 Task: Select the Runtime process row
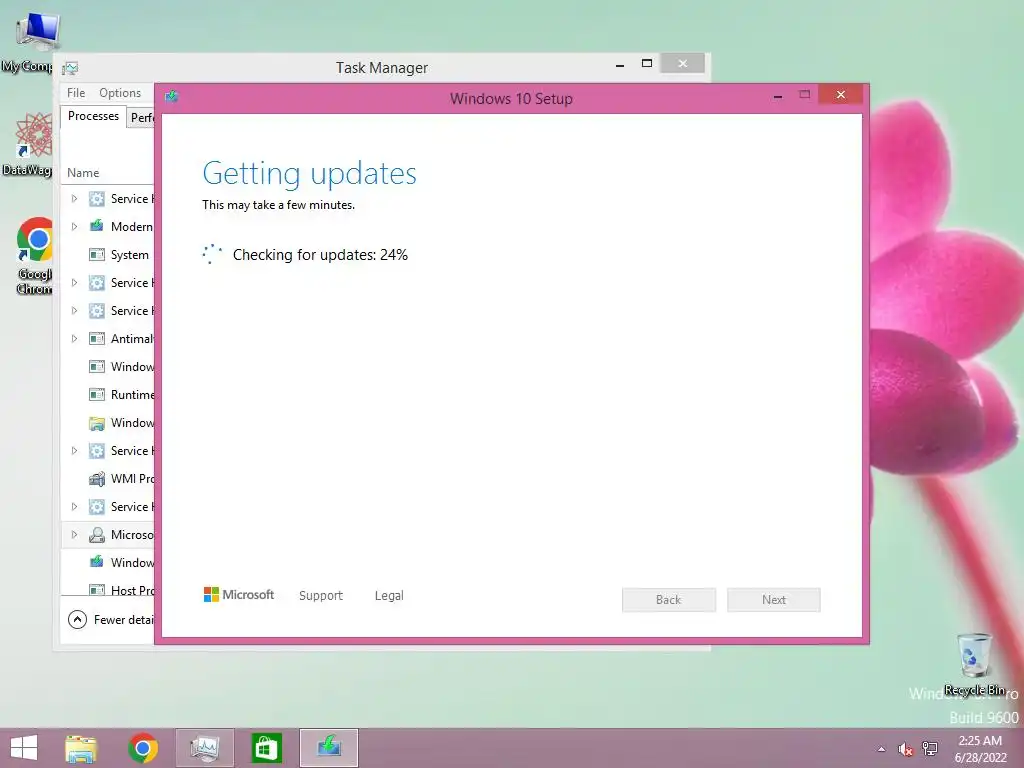[109, 394]
